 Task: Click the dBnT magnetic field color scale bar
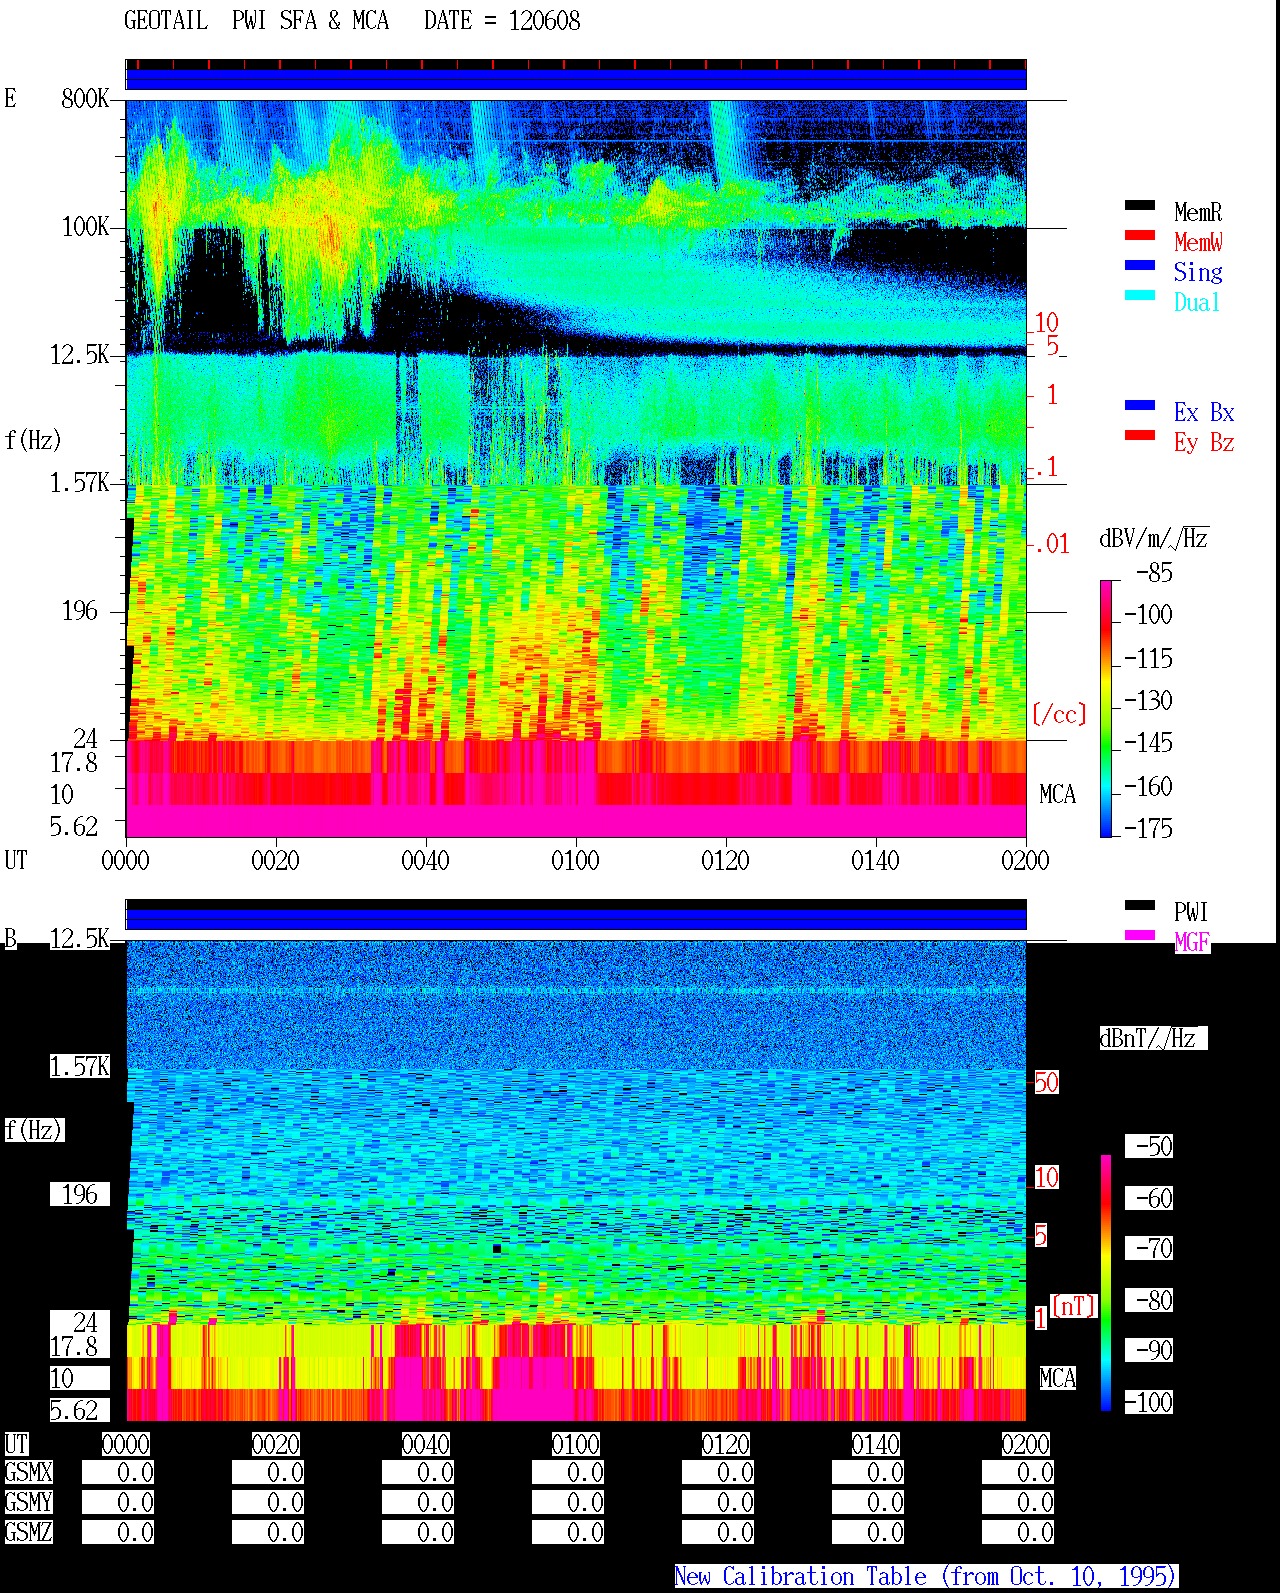point(1106,1283)
